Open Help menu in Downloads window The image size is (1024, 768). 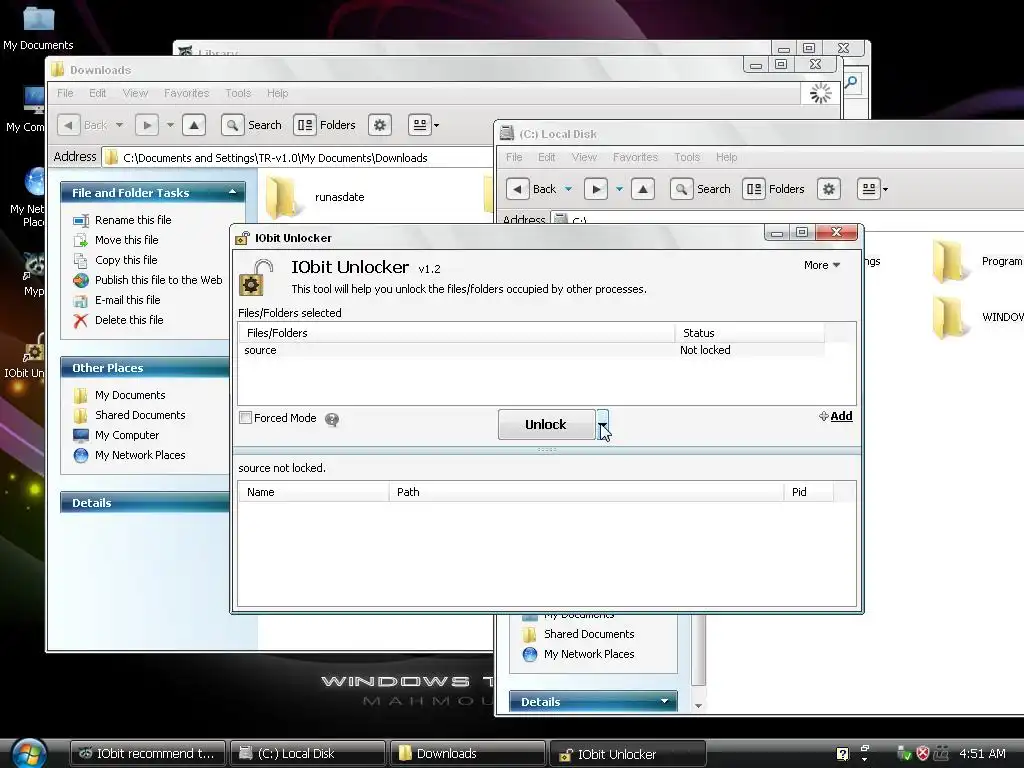pos(278,93)
